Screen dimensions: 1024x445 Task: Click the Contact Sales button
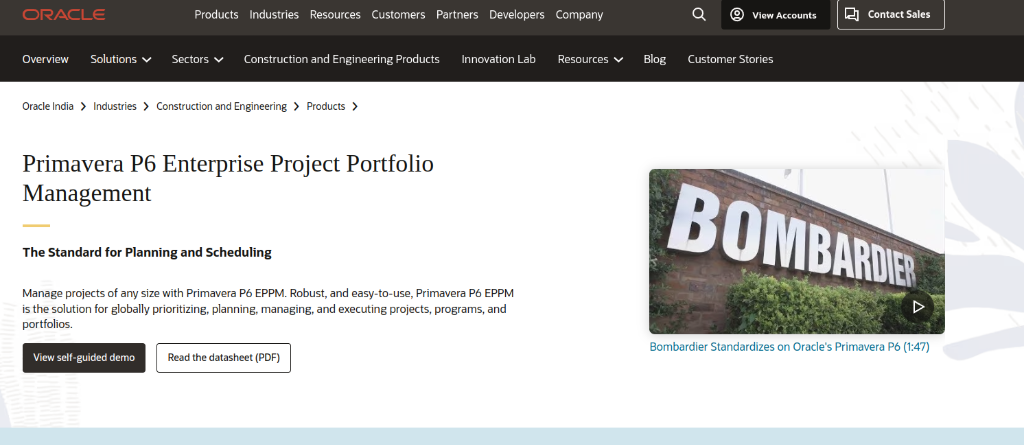coord(891,14)
